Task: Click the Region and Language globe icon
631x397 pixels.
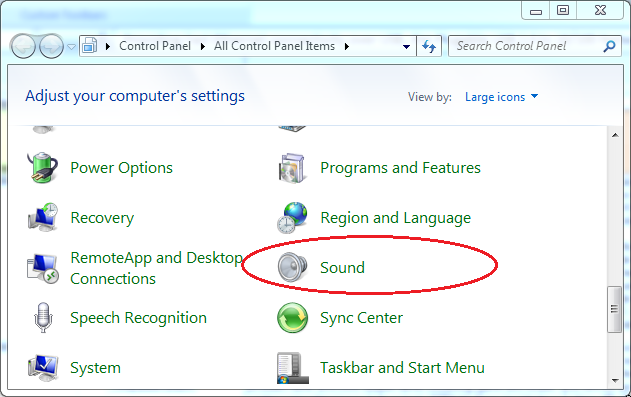Action: click(292, 218)
